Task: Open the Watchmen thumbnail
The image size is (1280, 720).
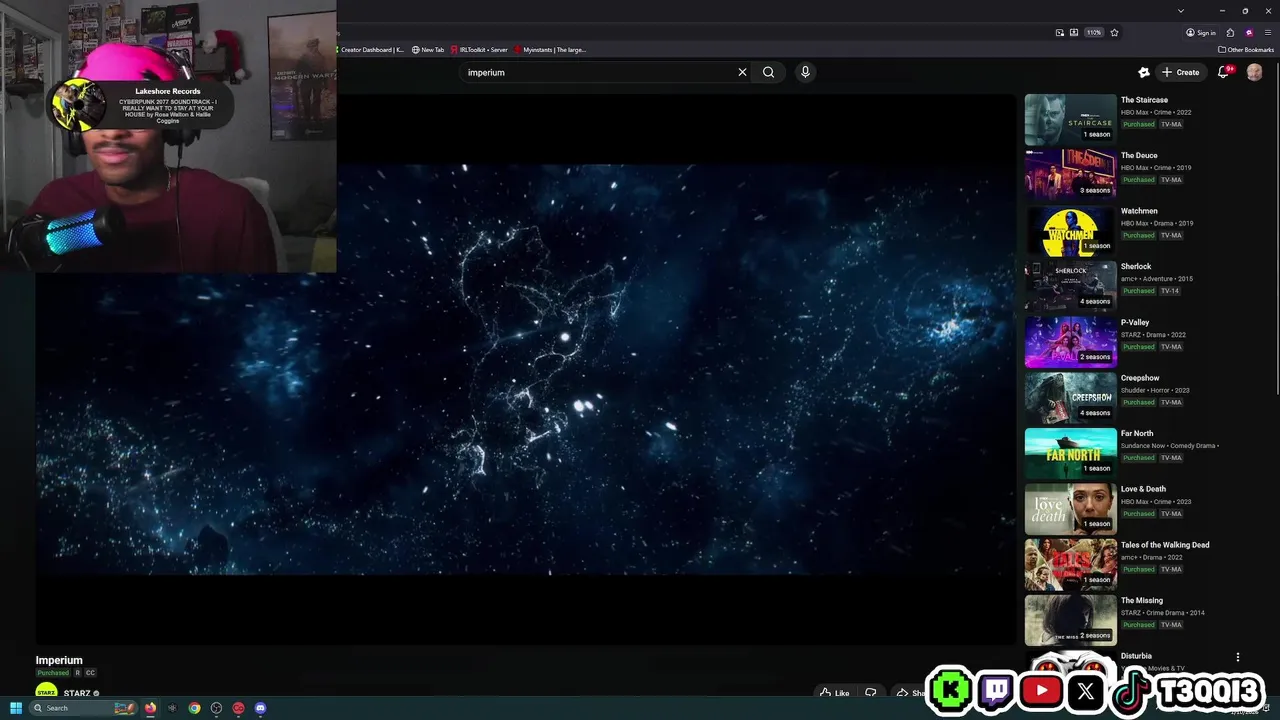Action: click(1070, 231)
